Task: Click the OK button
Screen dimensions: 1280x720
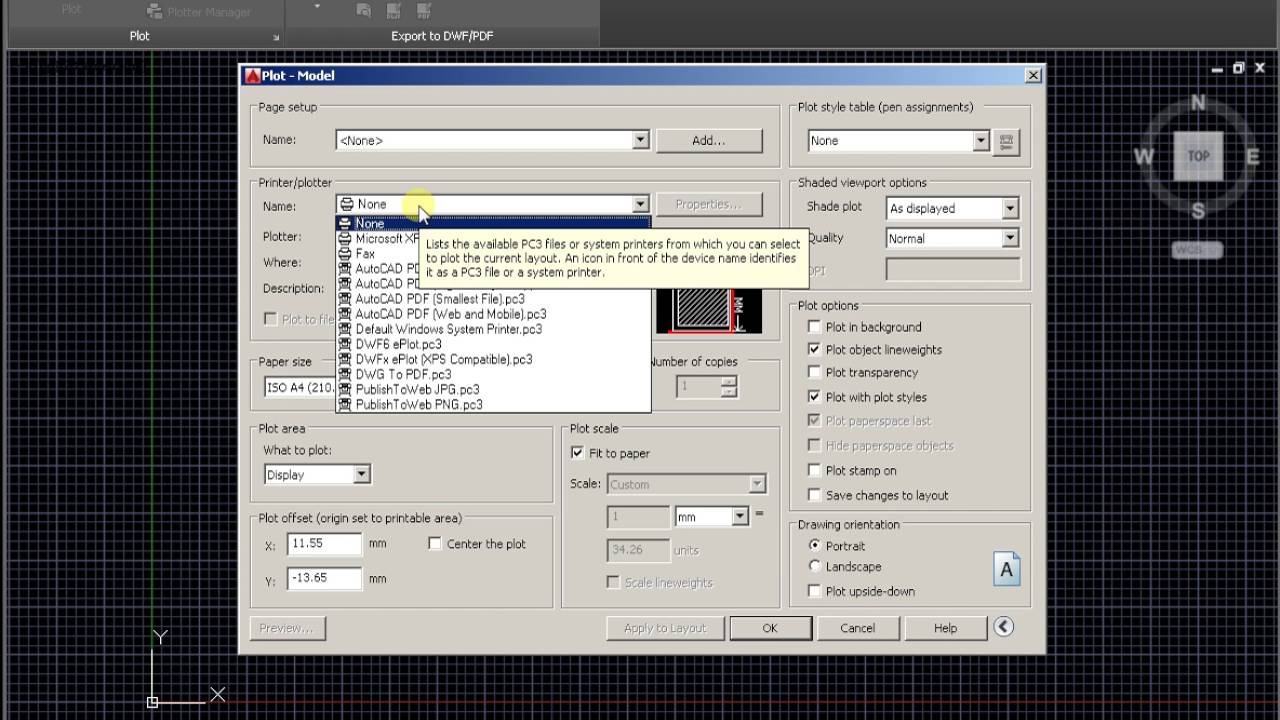Action: [769, 628]
